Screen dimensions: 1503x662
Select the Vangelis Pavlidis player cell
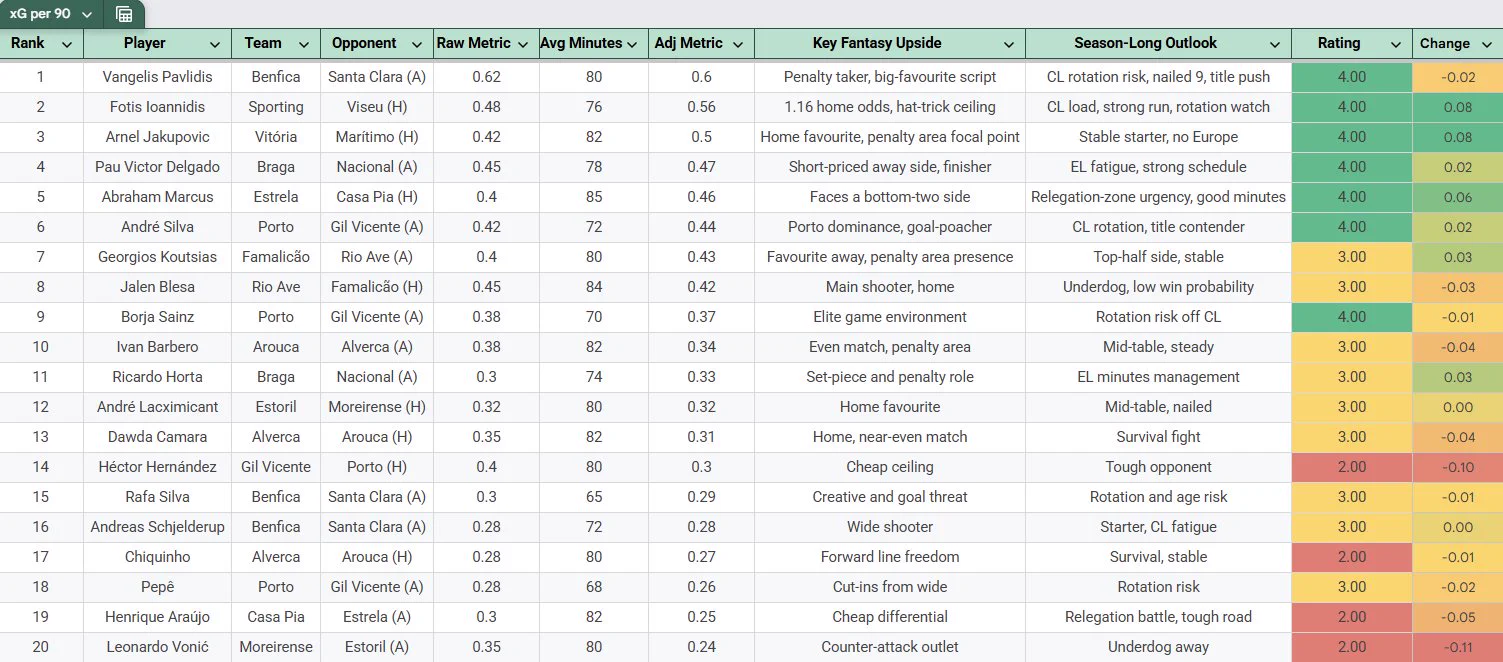158,77
